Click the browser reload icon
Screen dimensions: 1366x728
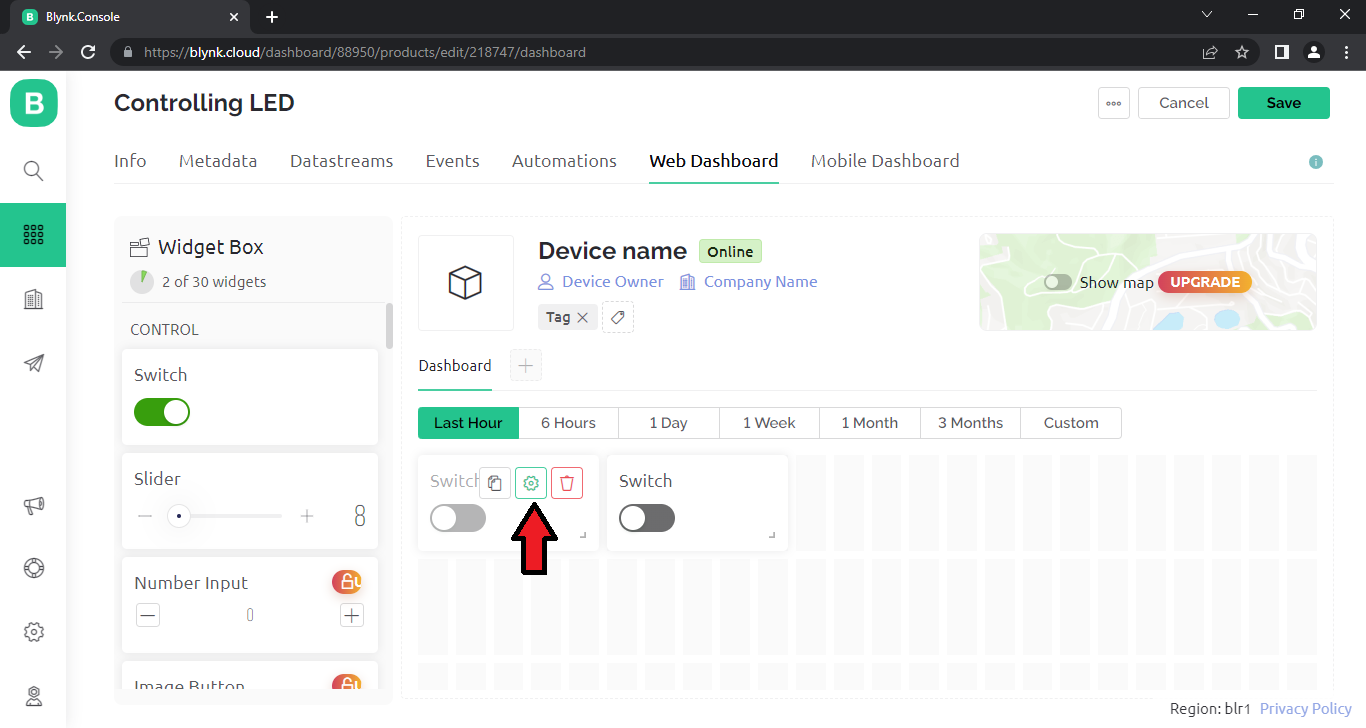[x=88, y=52]
